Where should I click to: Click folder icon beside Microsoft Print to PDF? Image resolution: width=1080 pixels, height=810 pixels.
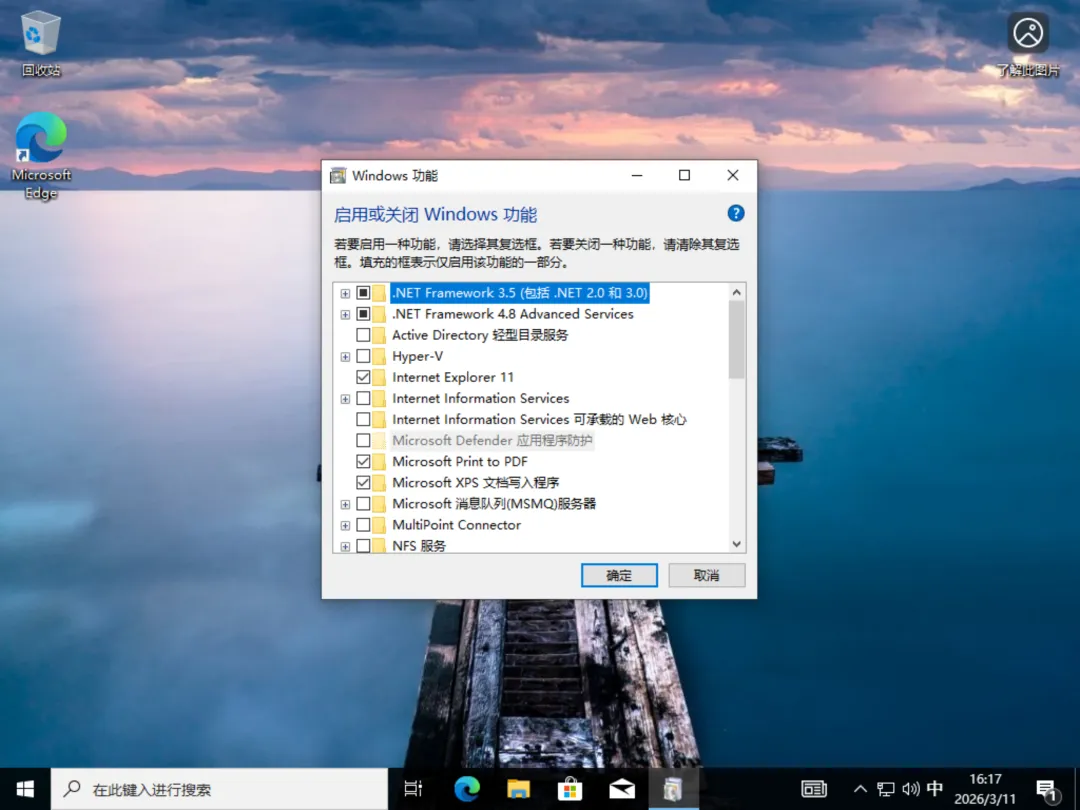tap(380, 461)
